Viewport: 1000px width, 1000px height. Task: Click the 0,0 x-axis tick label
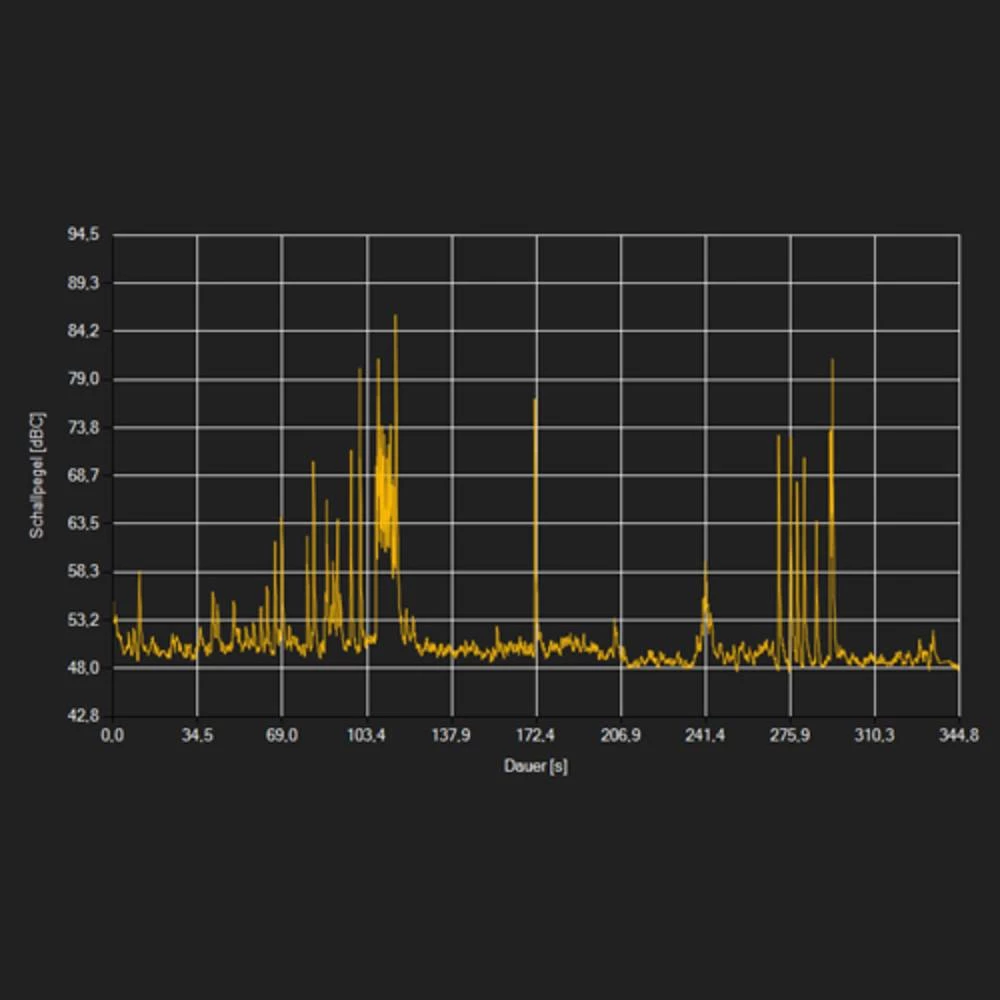coord(112,737)
